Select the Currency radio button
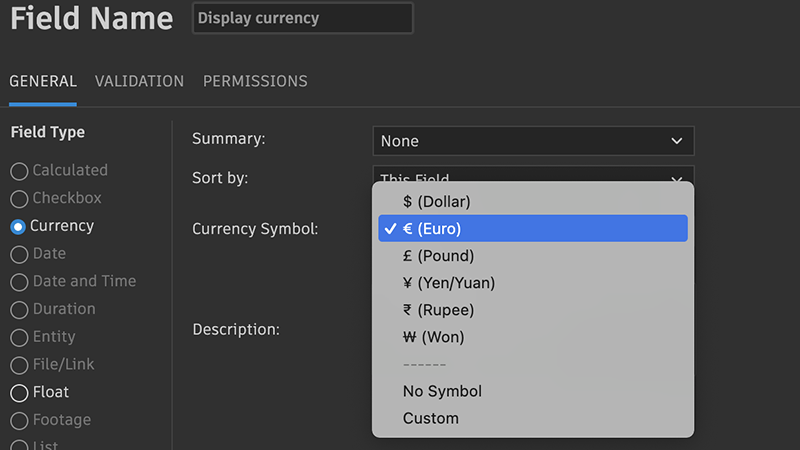 point(19,227)
